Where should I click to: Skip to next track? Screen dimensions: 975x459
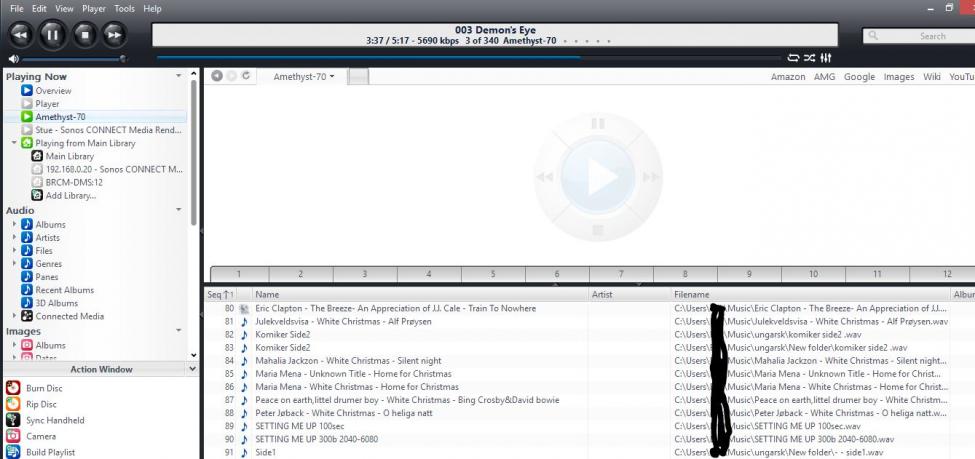pyautogui.click(x=114, y=35)
